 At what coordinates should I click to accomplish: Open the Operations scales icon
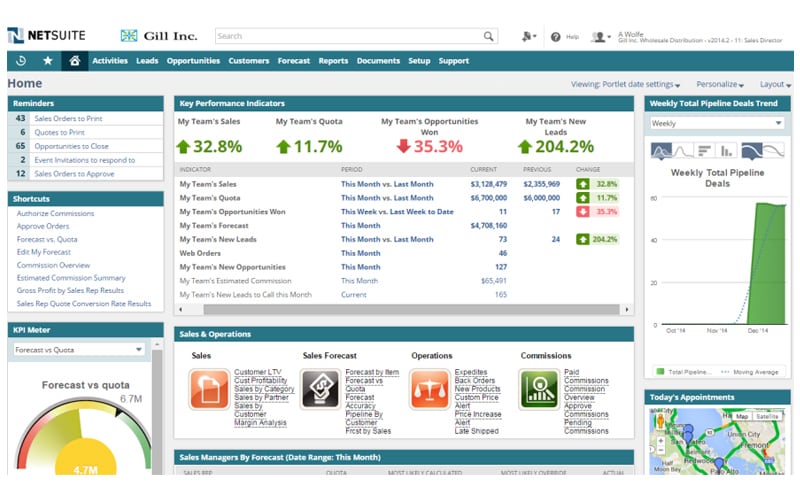coord(430,389)
